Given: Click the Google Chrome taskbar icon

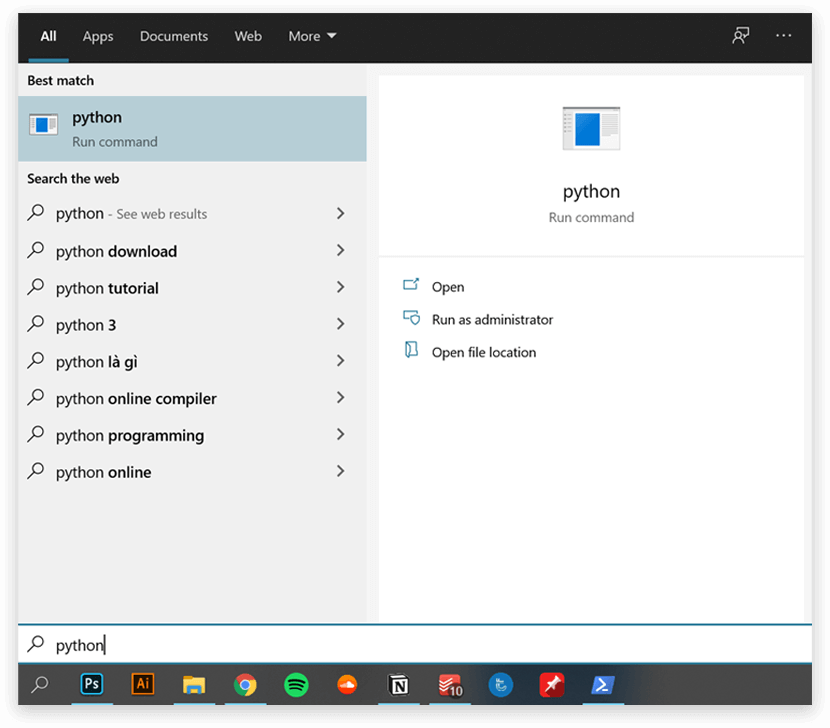Looking at the screenshot, I should (245, 685).
